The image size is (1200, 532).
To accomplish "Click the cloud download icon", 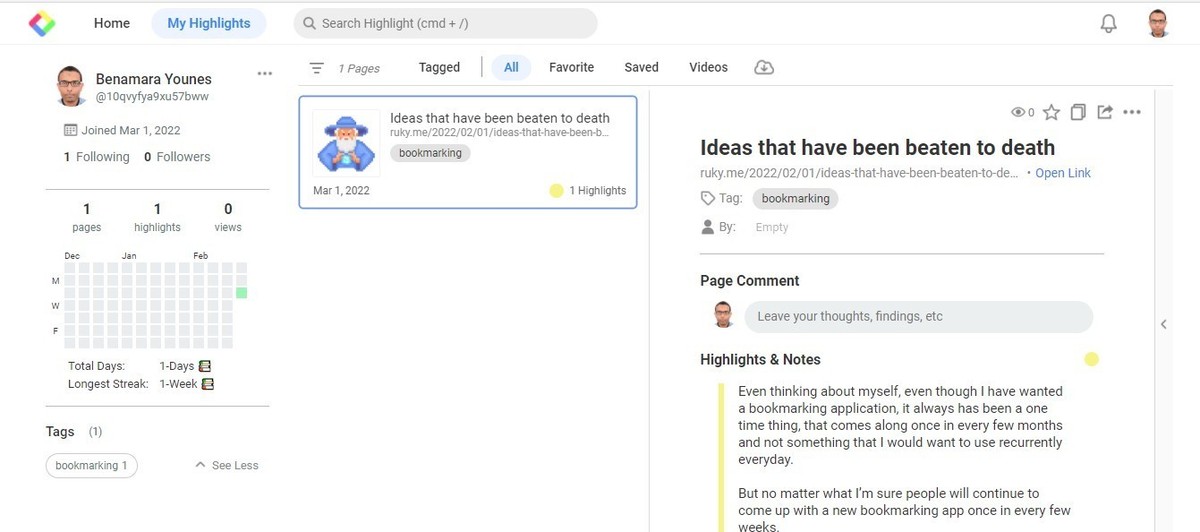I will click(763, 68).
